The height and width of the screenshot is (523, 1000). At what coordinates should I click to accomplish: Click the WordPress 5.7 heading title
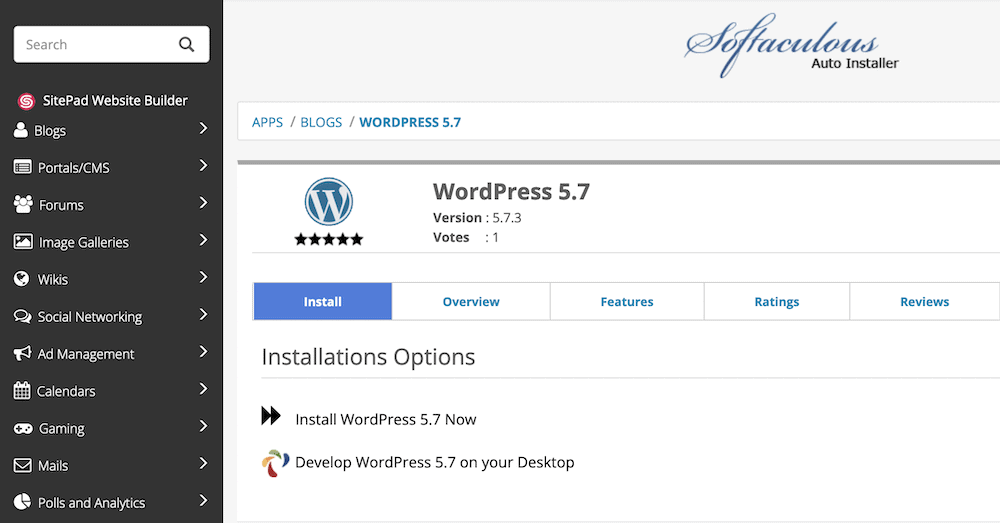click(511, 191)
